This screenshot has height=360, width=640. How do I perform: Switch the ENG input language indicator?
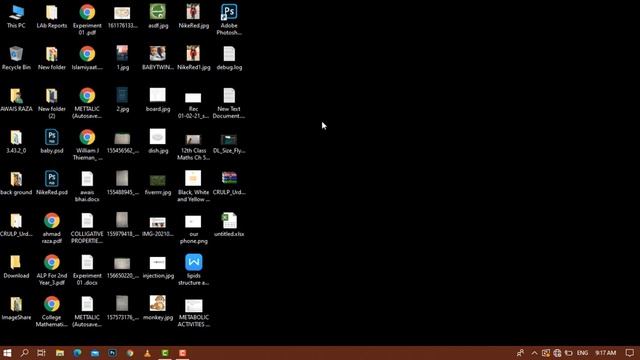coord(582,353)
